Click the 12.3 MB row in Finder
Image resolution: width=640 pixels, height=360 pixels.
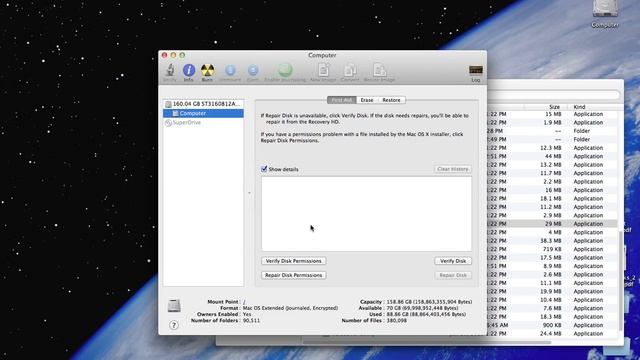pyautogui.click(x=552, y=148)
